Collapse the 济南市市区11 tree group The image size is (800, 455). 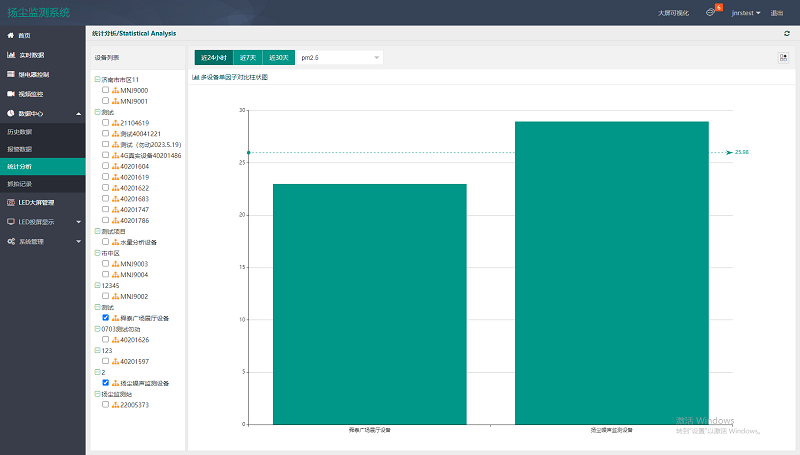tap(97, 79)
